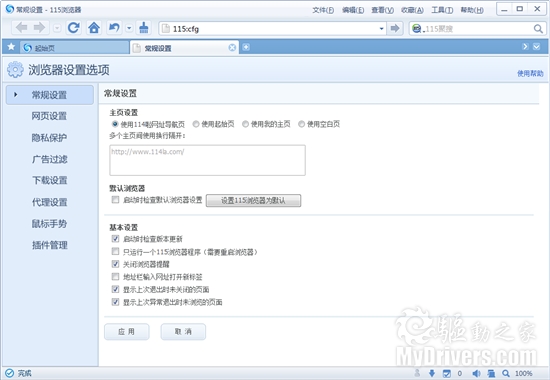The width and height of the screenshot is (550, 380).
Task: Click the popup window icon in status bar
Action: click(491, 373)
